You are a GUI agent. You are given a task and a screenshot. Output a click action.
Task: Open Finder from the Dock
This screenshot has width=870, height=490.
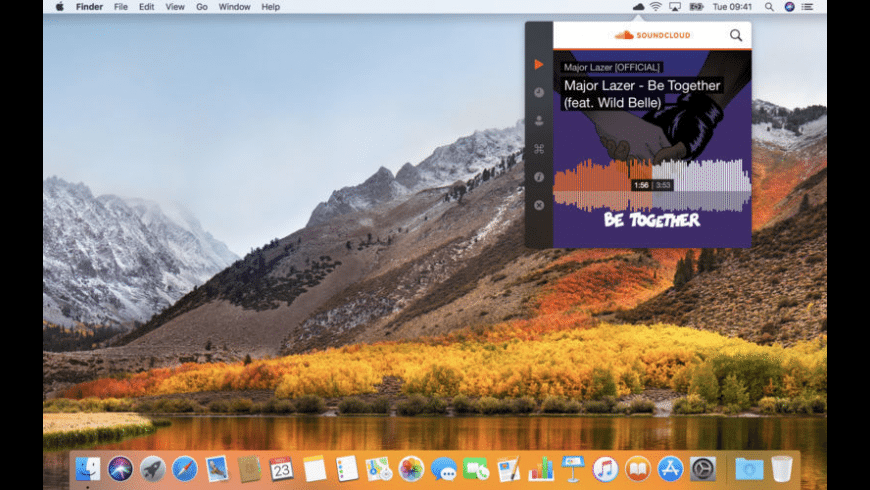(88, 469)
